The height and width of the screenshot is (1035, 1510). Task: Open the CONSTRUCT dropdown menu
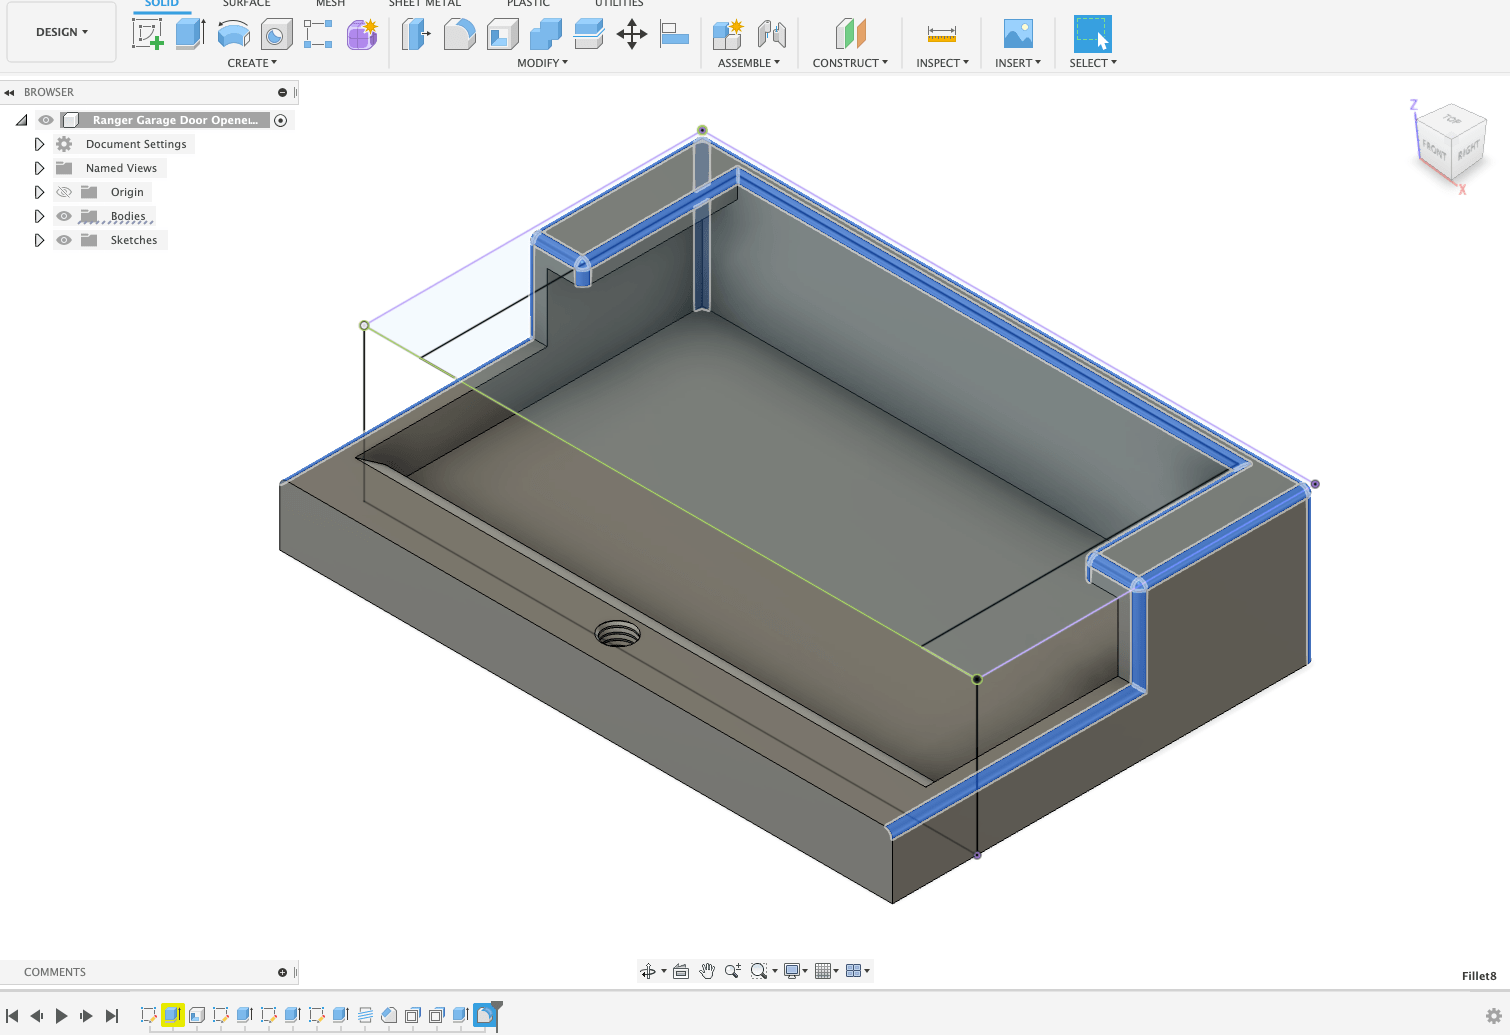pyautogui.click(x=850, y=63)
